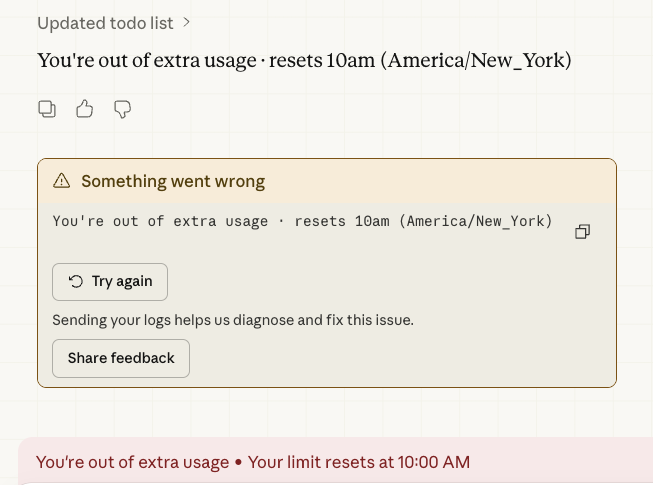This screenshot has width=653, height=485.
Task: Give the response a thumbs down
Action: click(122, 109)
